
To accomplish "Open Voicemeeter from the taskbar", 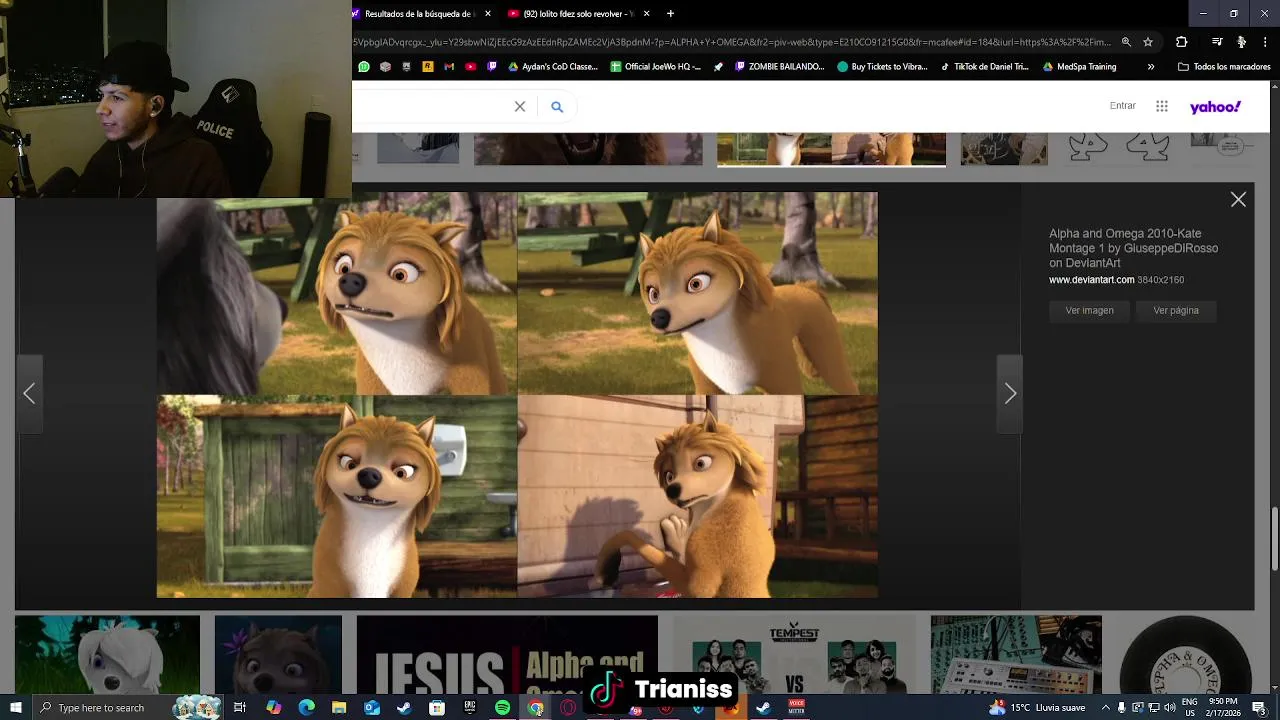I will (x=797, y=708).
